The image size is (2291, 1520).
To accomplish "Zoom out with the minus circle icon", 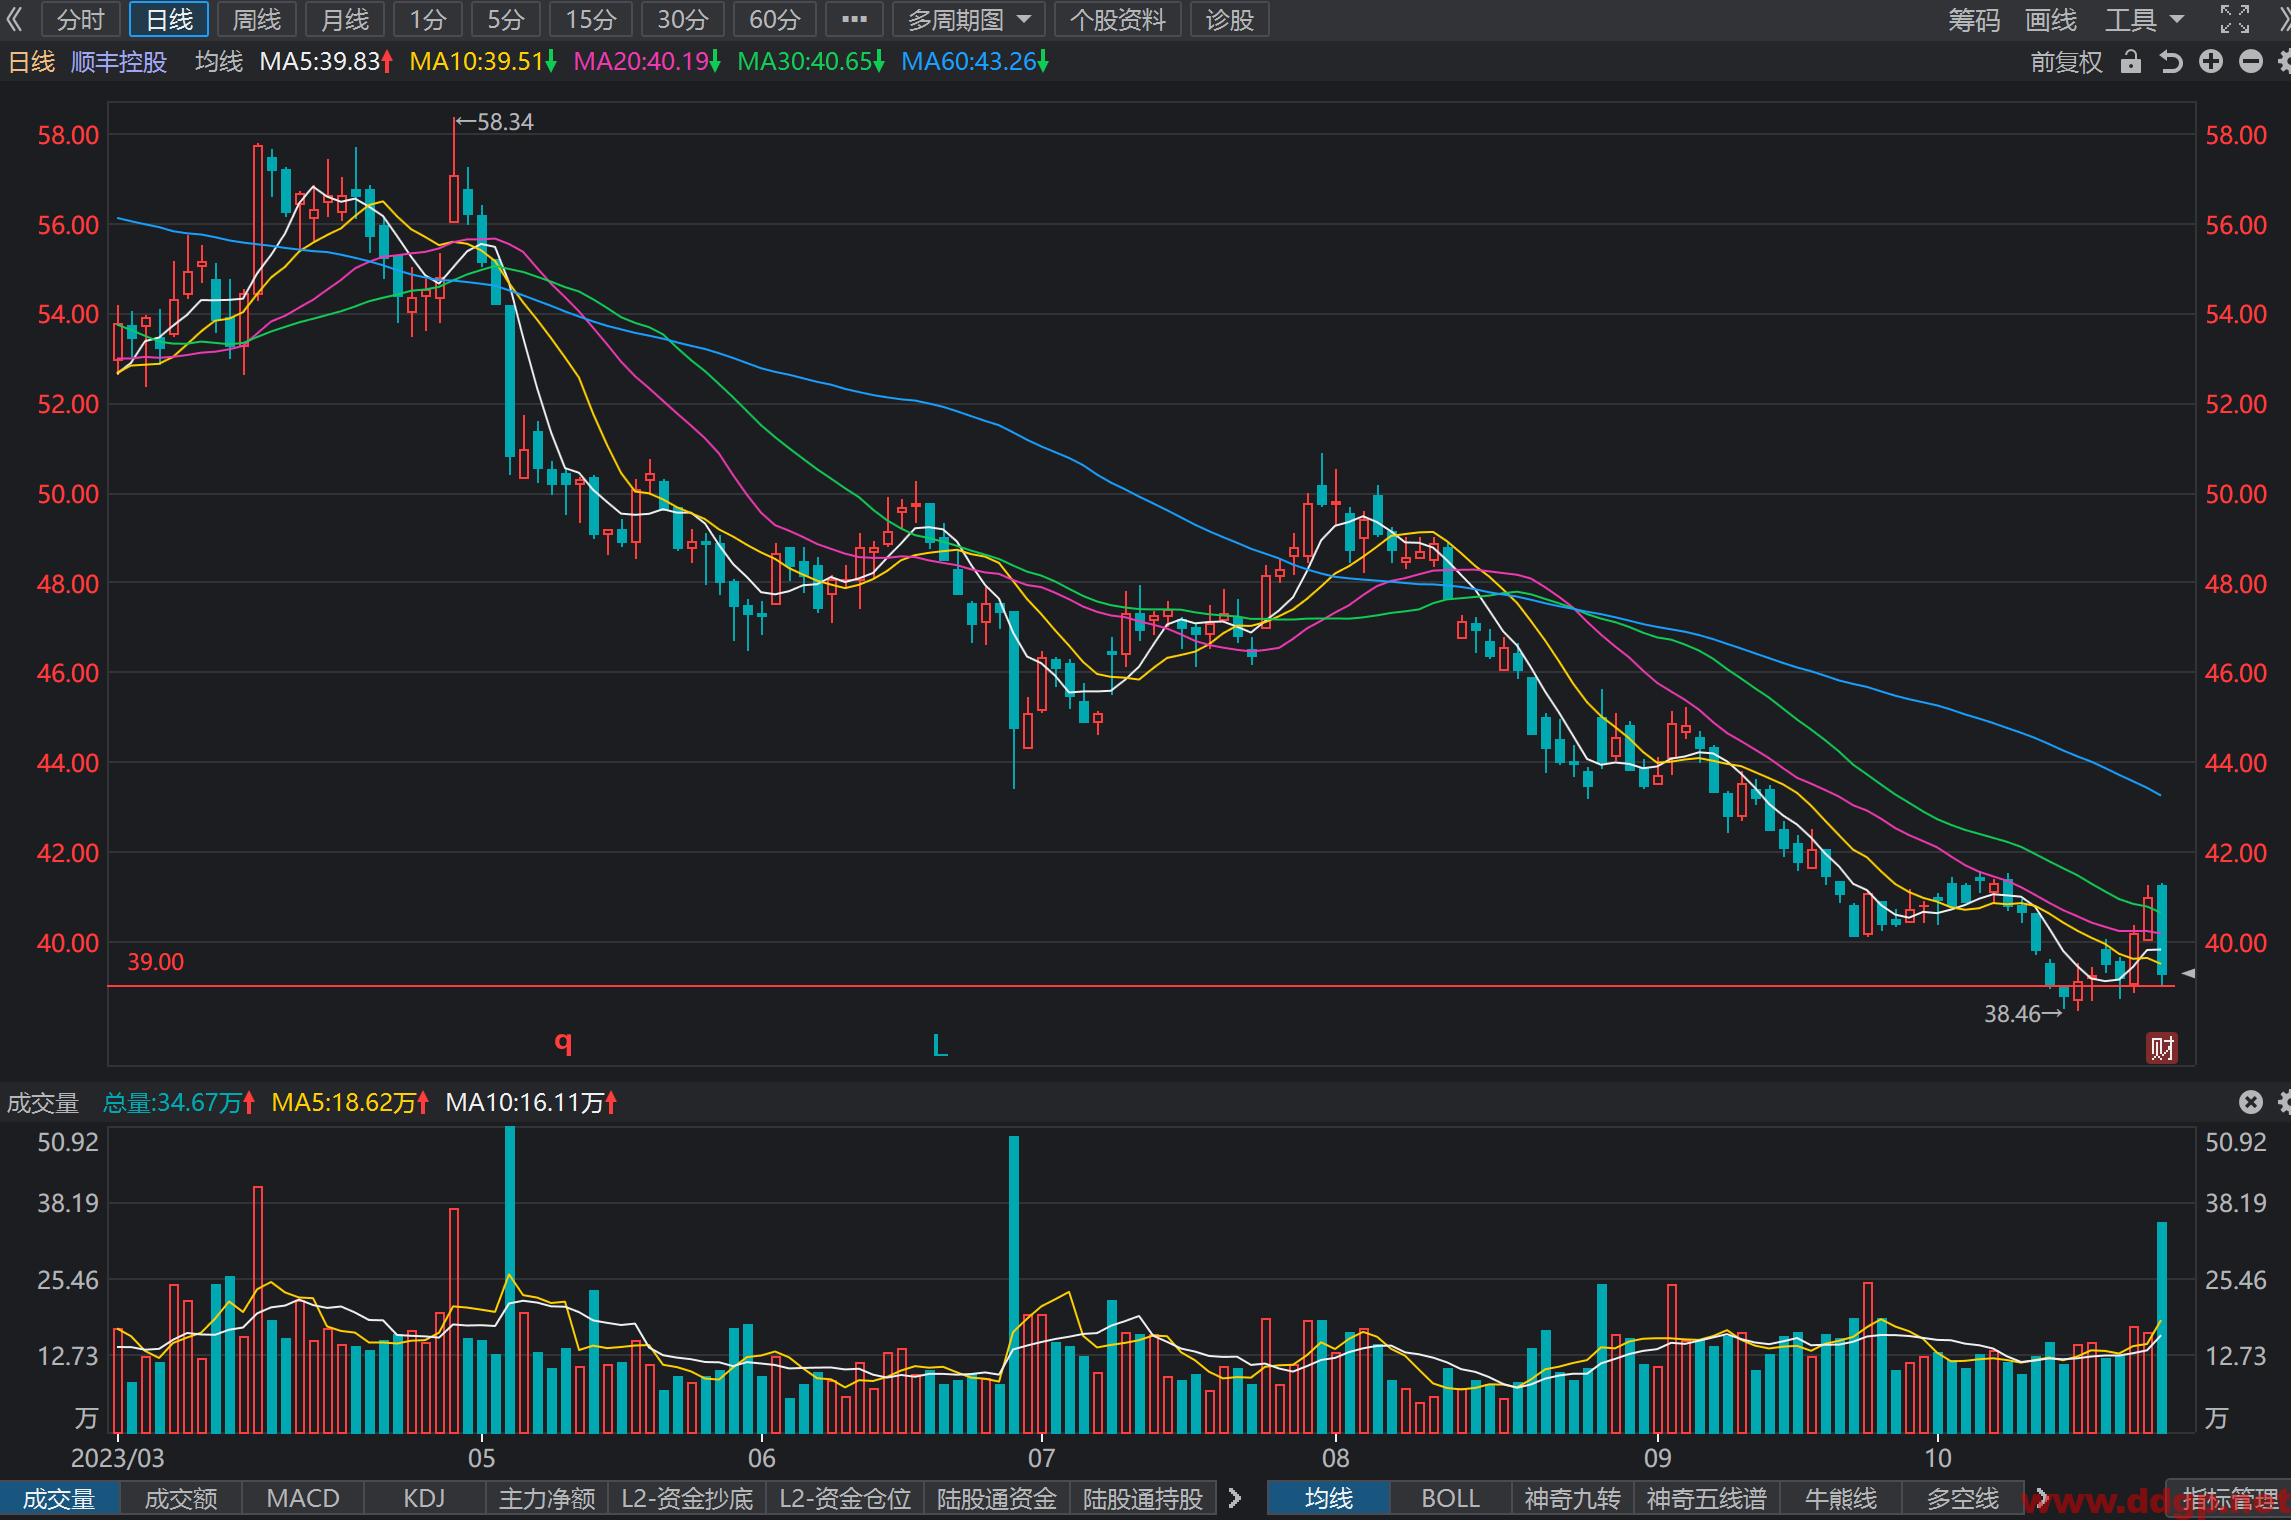I will click(x=2251, y=62).
